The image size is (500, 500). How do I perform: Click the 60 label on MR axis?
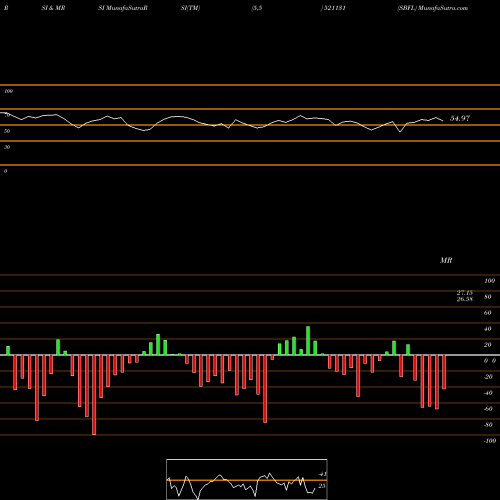pos(488,312)
